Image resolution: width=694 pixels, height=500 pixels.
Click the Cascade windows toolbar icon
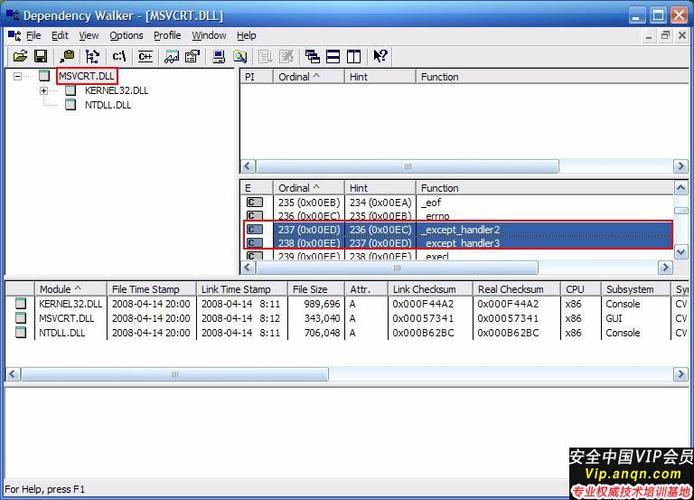pos(312,56)
